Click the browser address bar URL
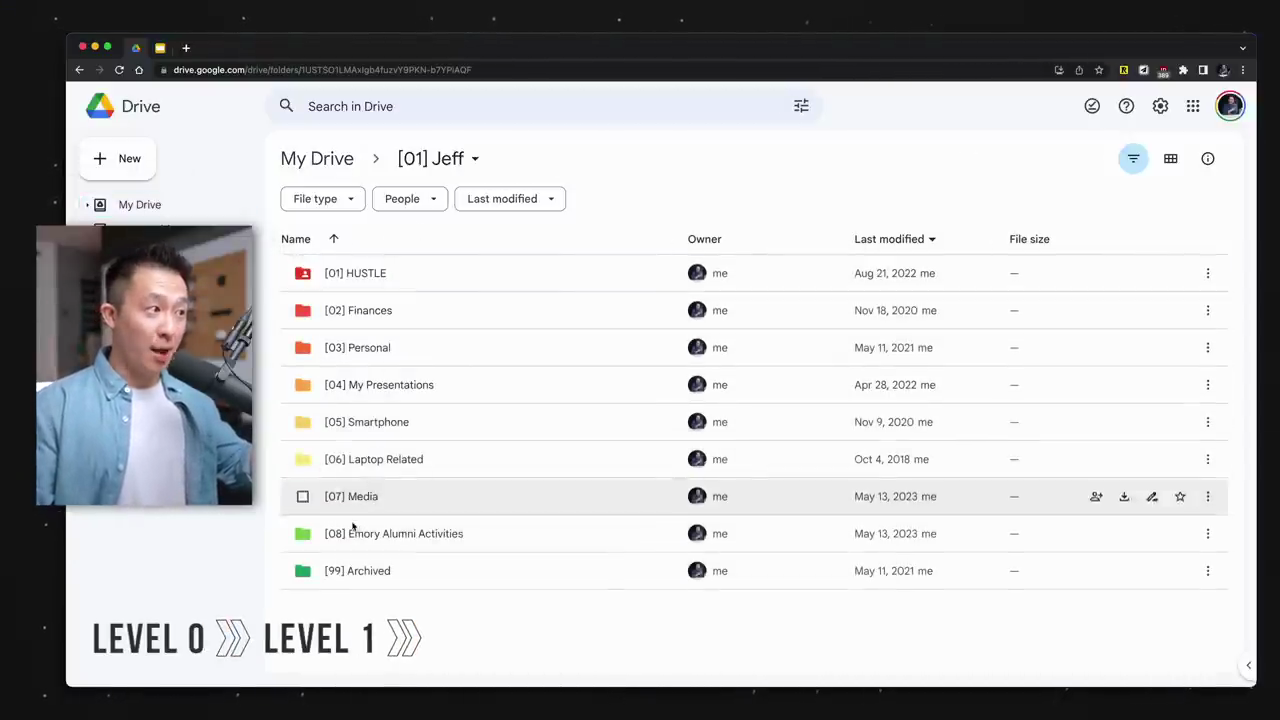This screenshot has height=720, width=1280. click(x=322, y=70)
